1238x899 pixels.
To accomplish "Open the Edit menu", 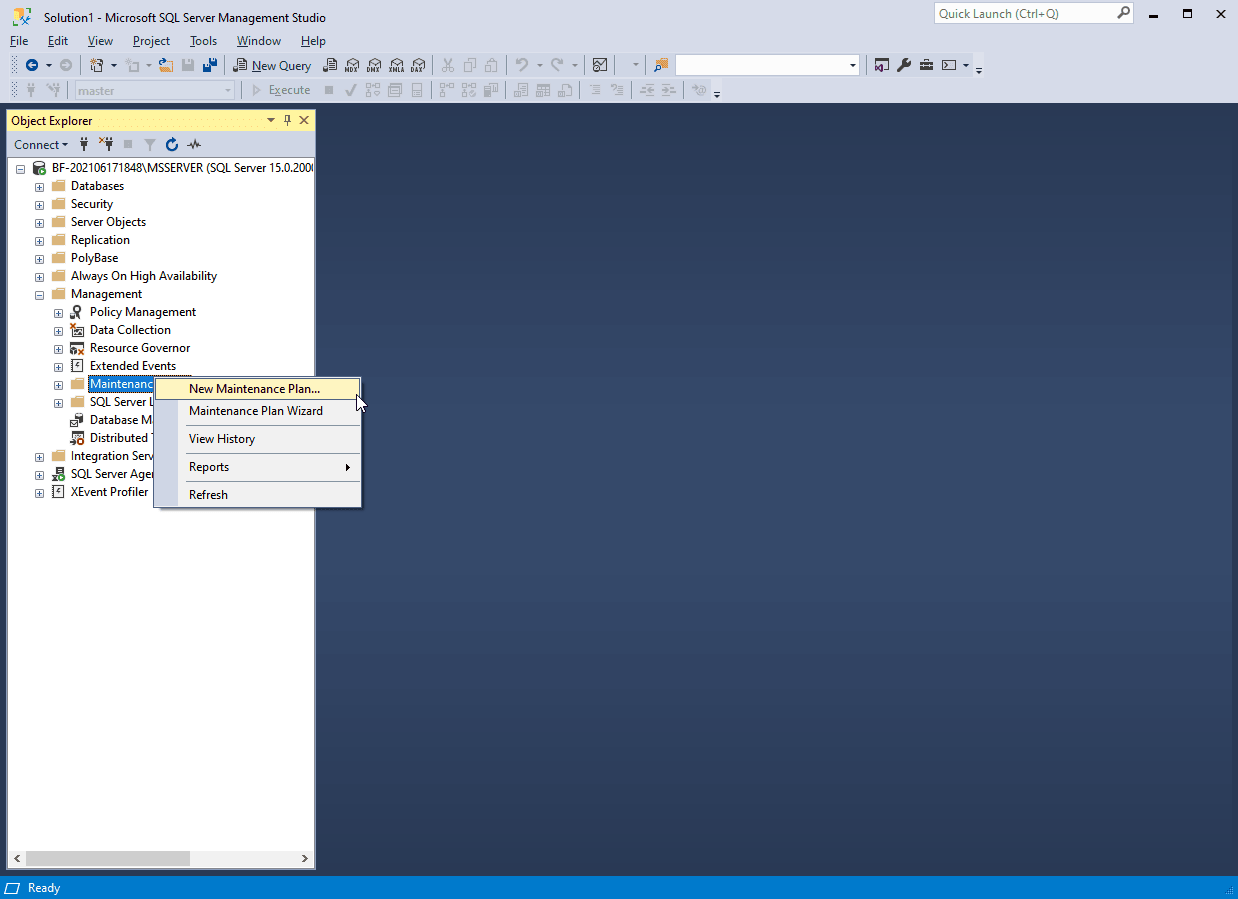I will tap(58, 41).
